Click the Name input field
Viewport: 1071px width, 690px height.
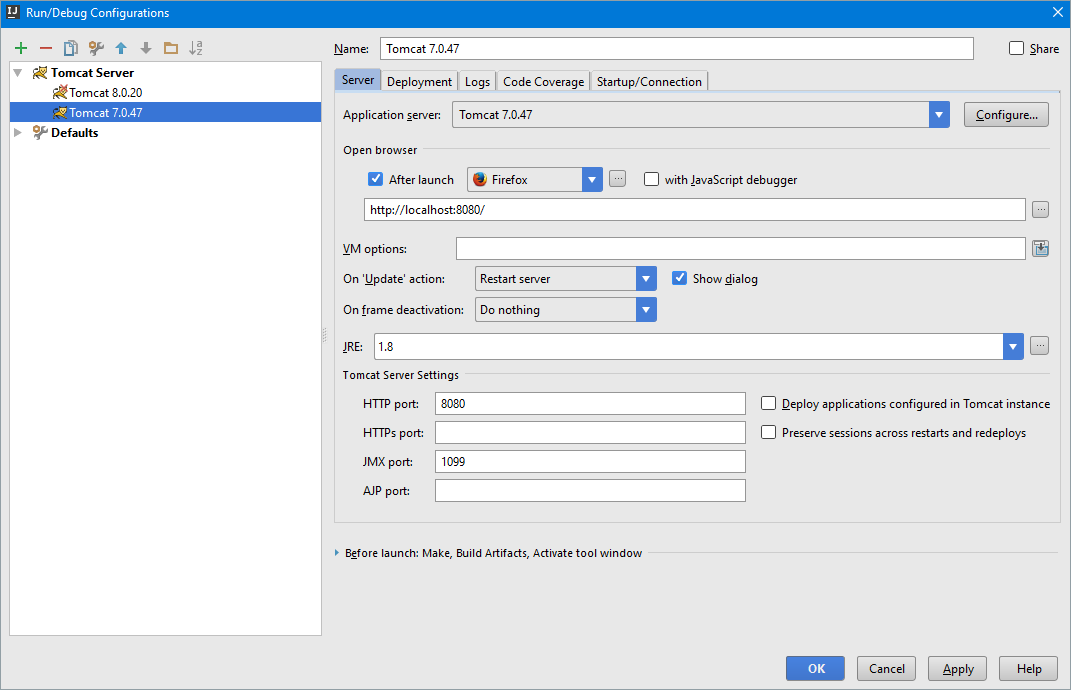click(x=677, y=49)
